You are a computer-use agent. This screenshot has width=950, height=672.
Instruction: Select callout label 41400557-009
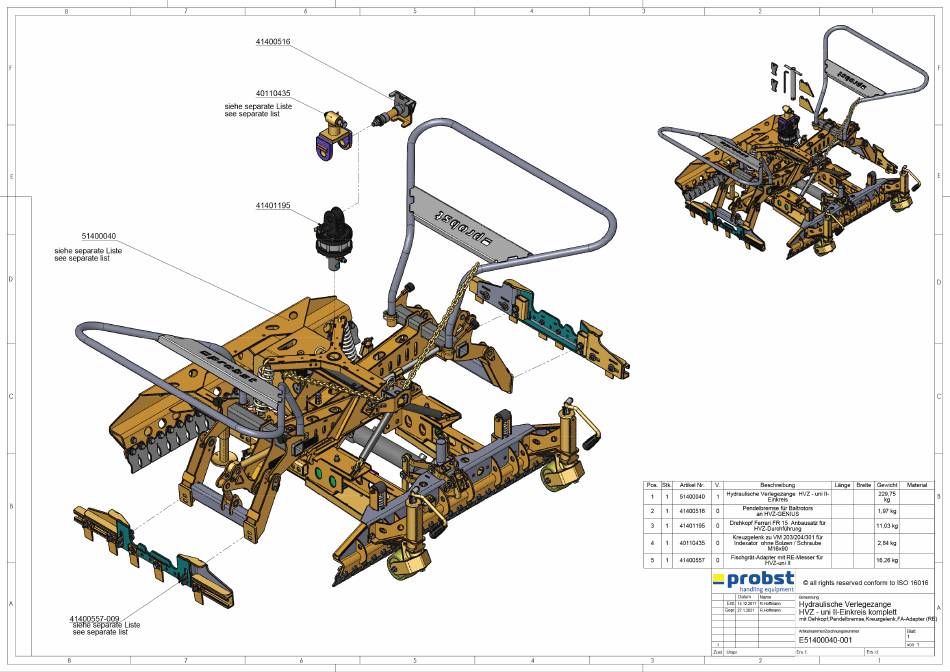click(95, 619)
